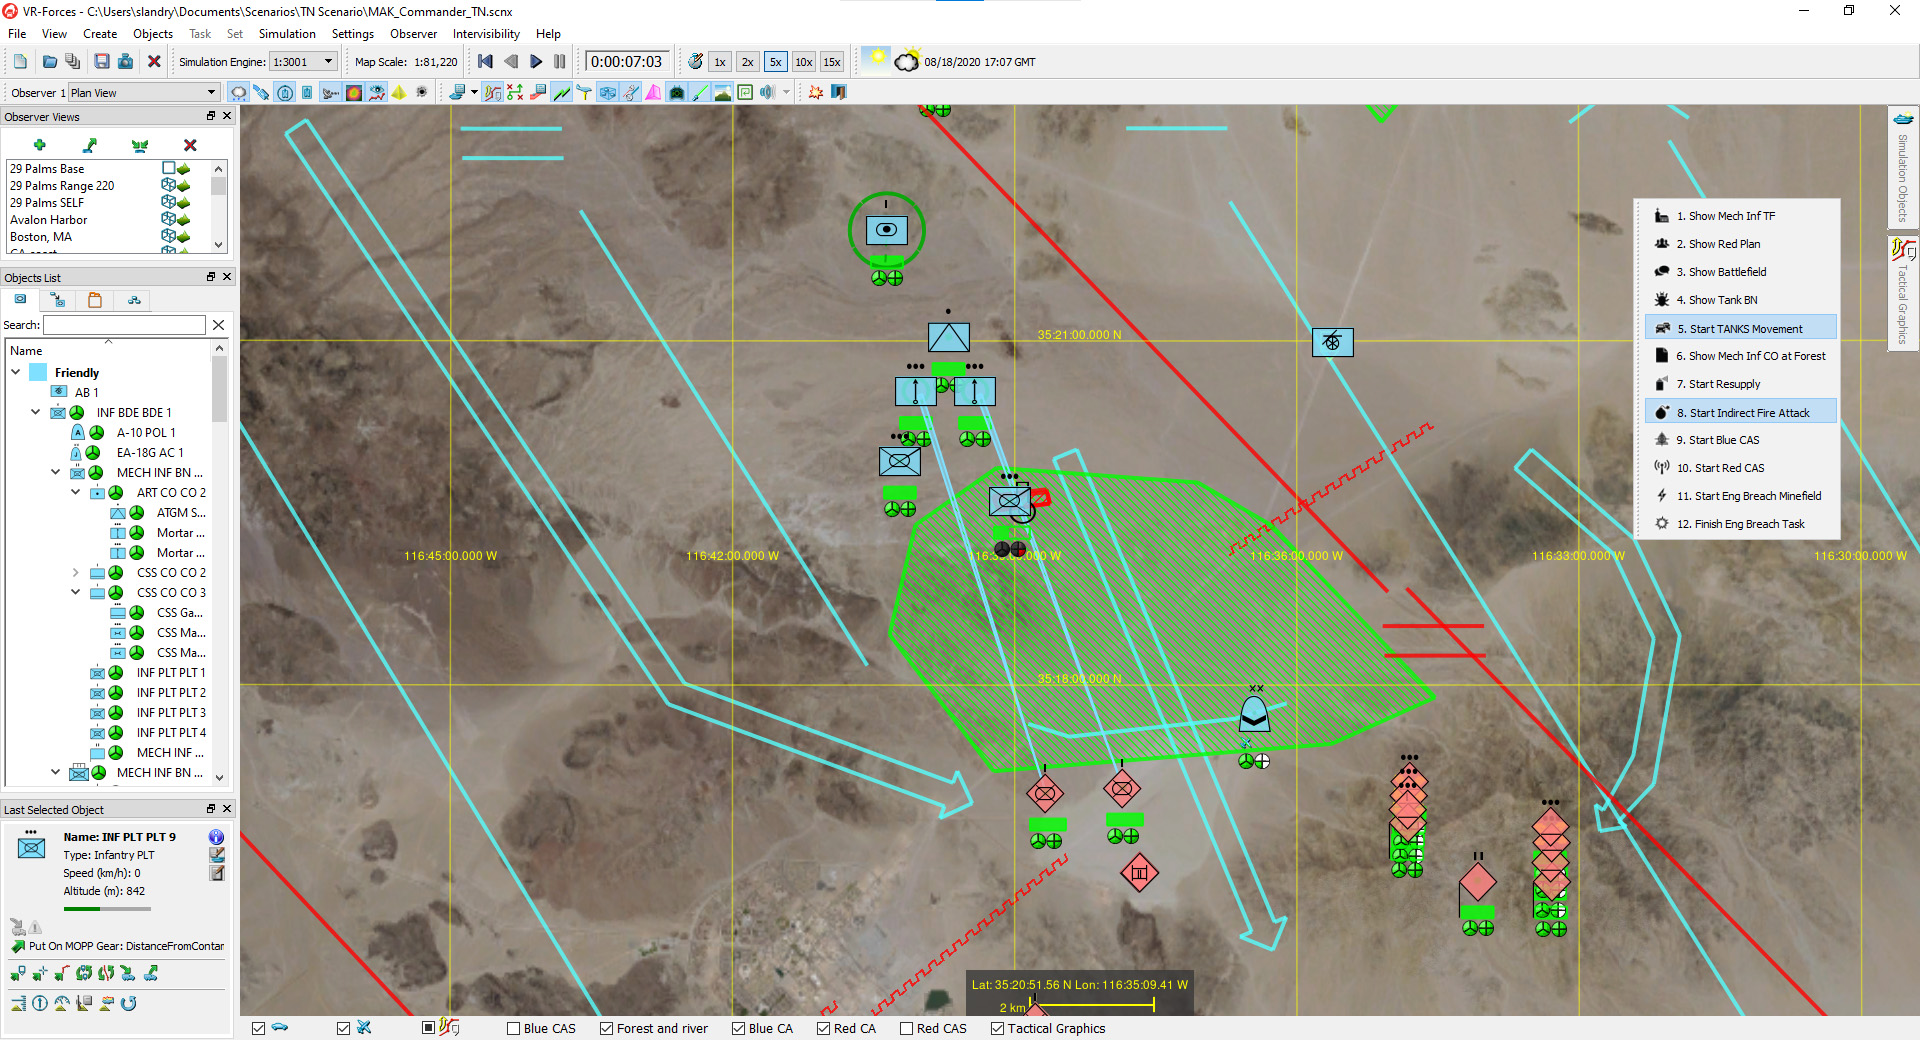Clear the Objects List search box
The image size is (1920, 1040).
pos(219,325)
